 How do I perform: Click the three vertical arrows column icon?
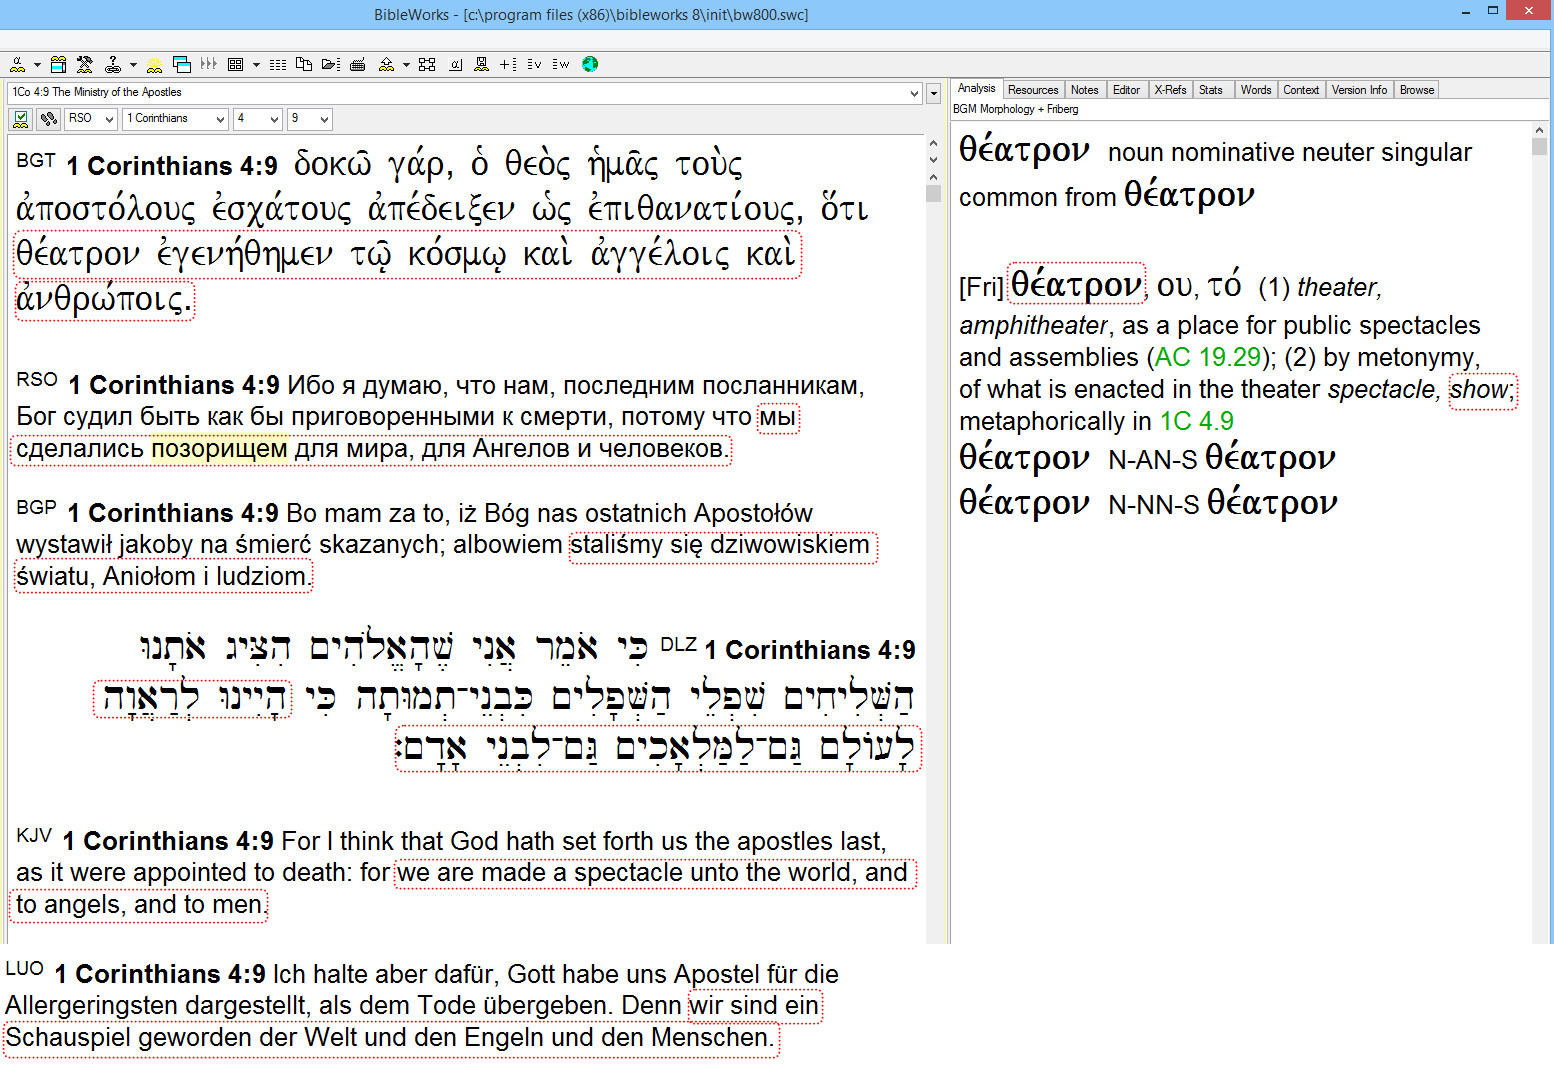point(209,64)
